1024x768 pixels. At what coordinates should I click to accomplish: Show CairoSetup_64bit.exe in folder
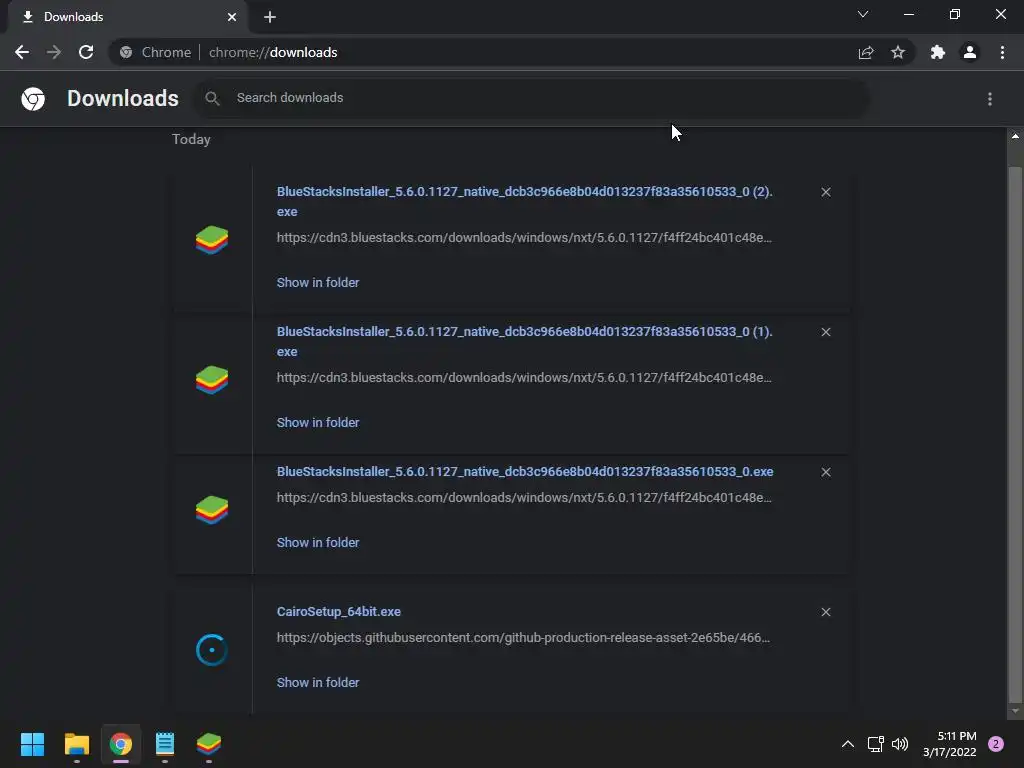318,682
